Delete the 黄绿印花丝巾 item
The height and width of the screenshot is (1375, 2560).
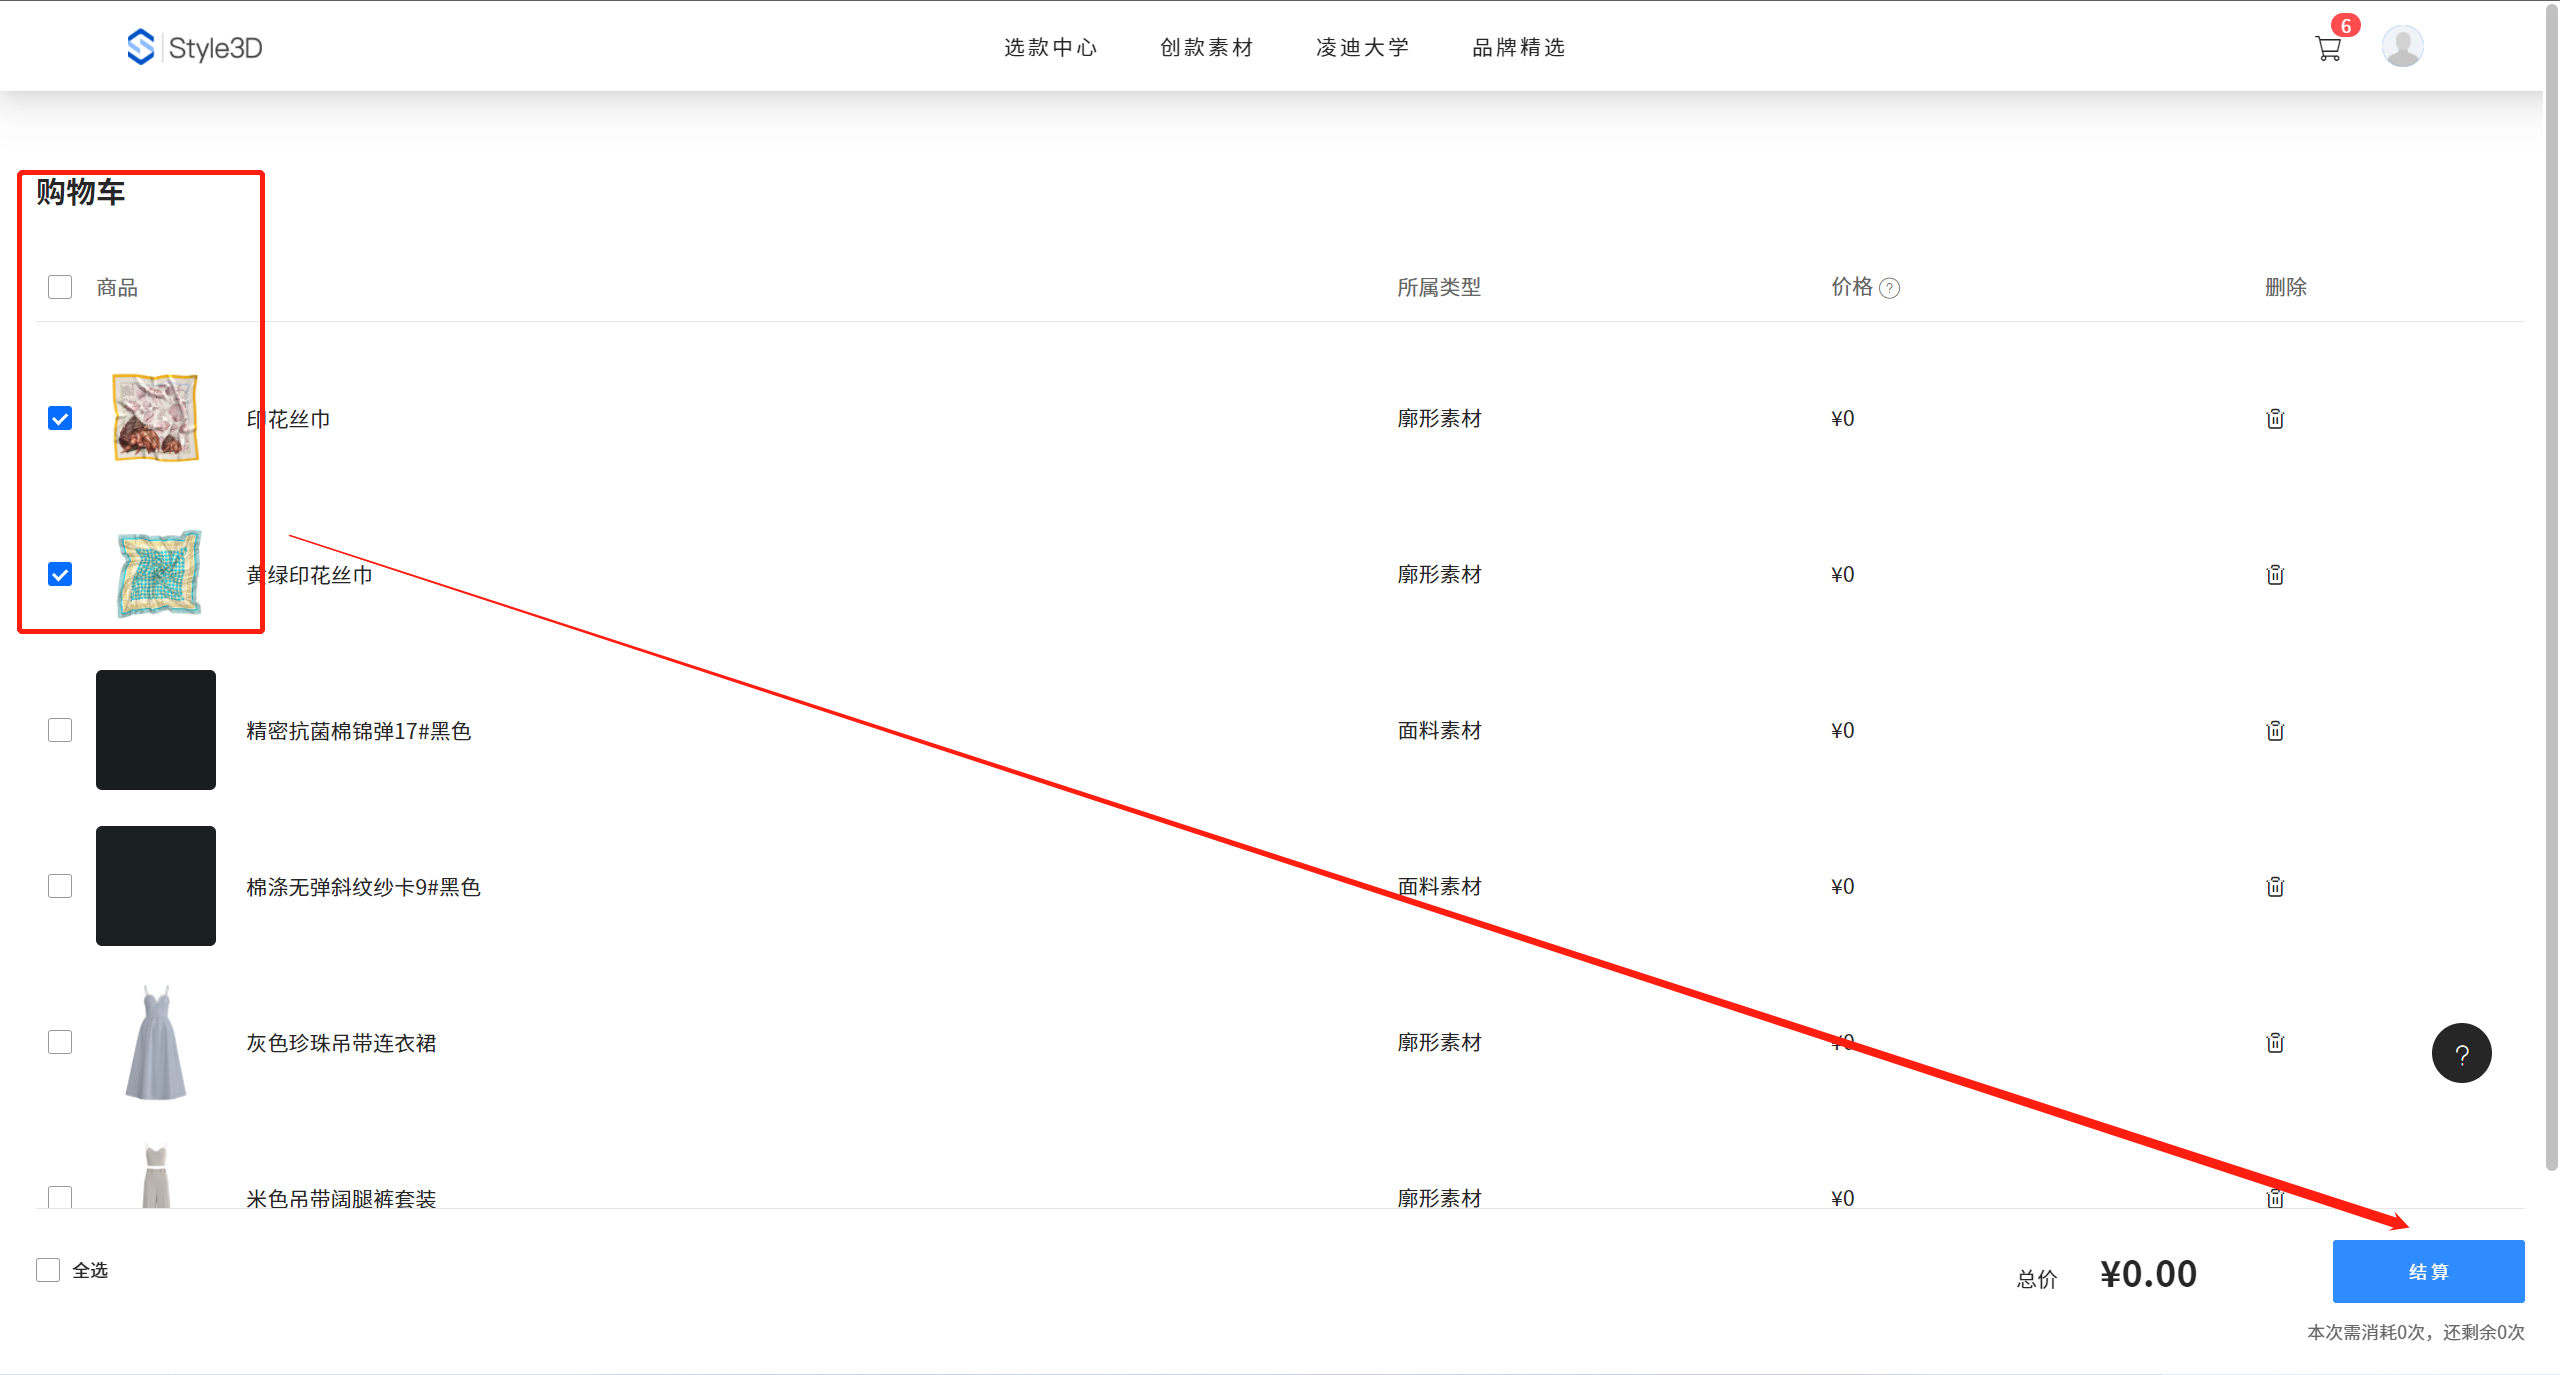[2275, 574]
